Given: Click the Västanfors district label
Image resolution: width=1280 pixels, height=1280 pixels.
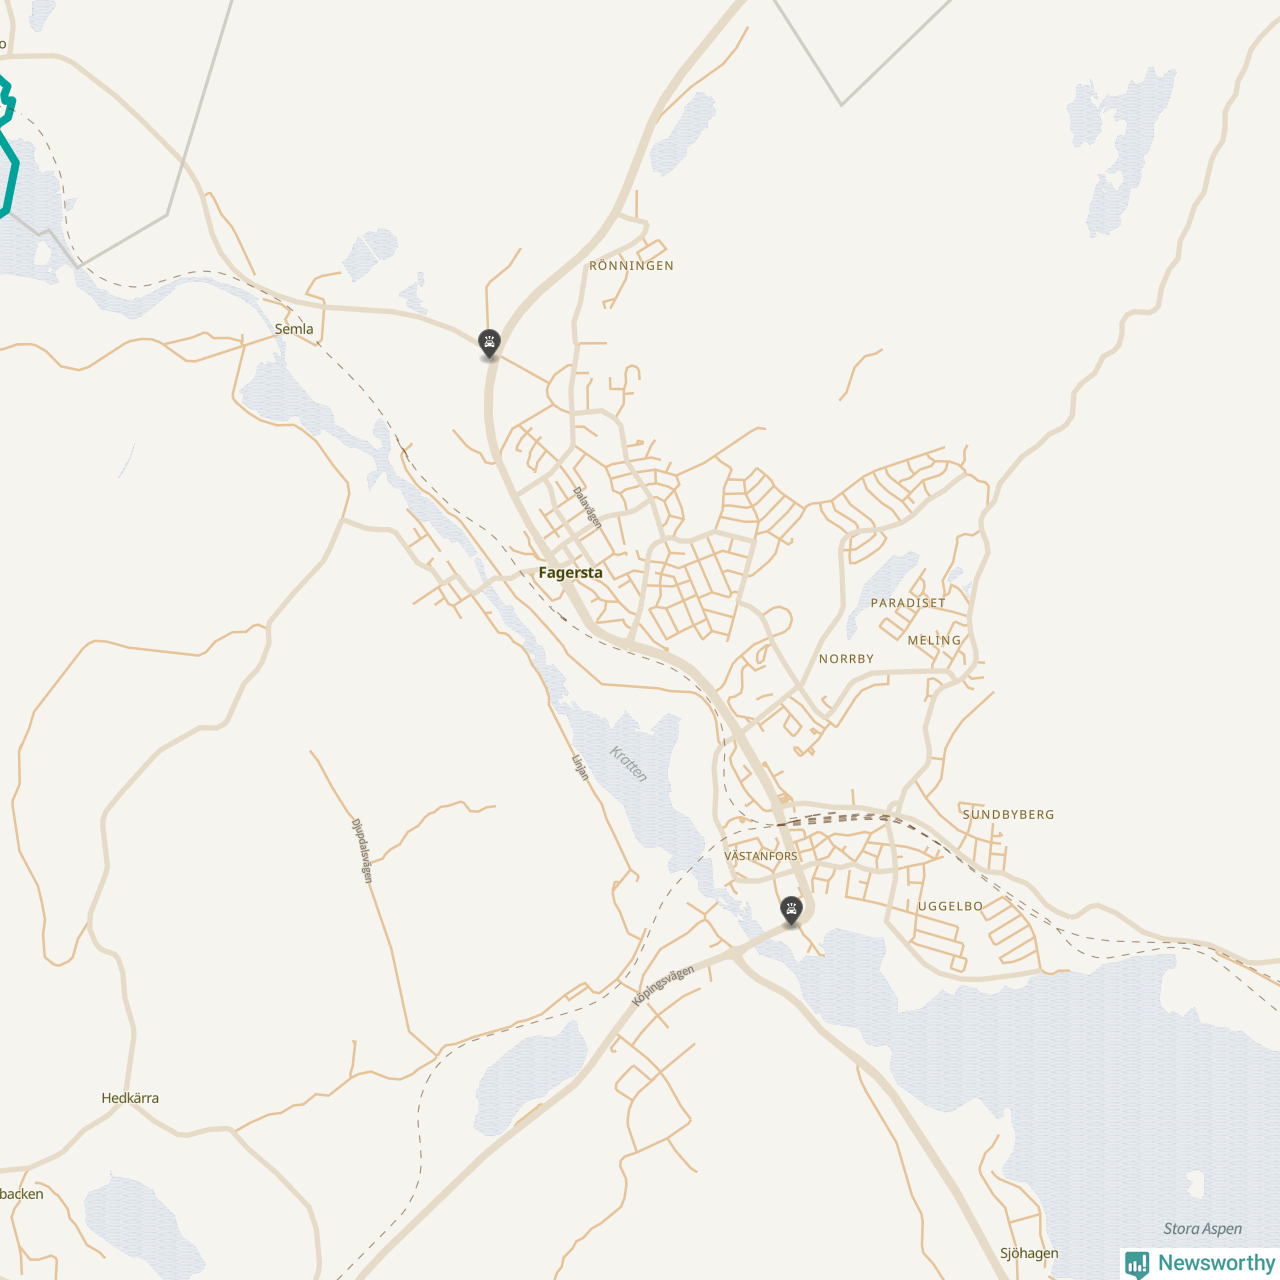Looking at the screenshot, I should pyautogui.click(x=761, y=857).
